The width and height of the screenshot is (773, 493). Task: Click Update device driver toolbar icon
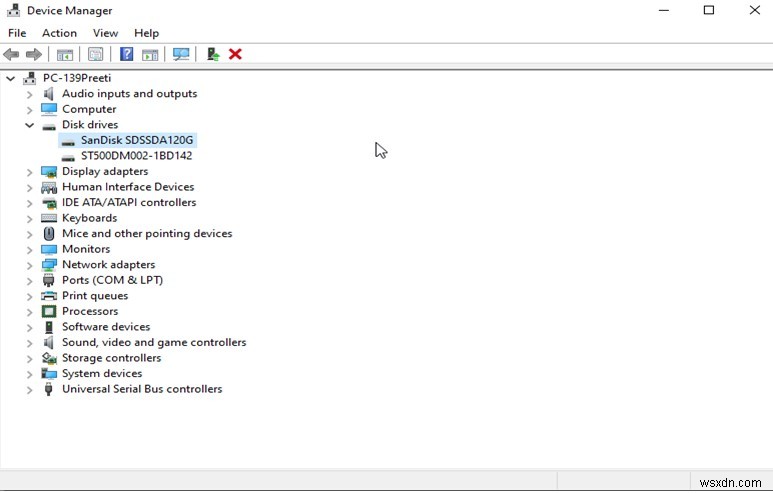212,54
